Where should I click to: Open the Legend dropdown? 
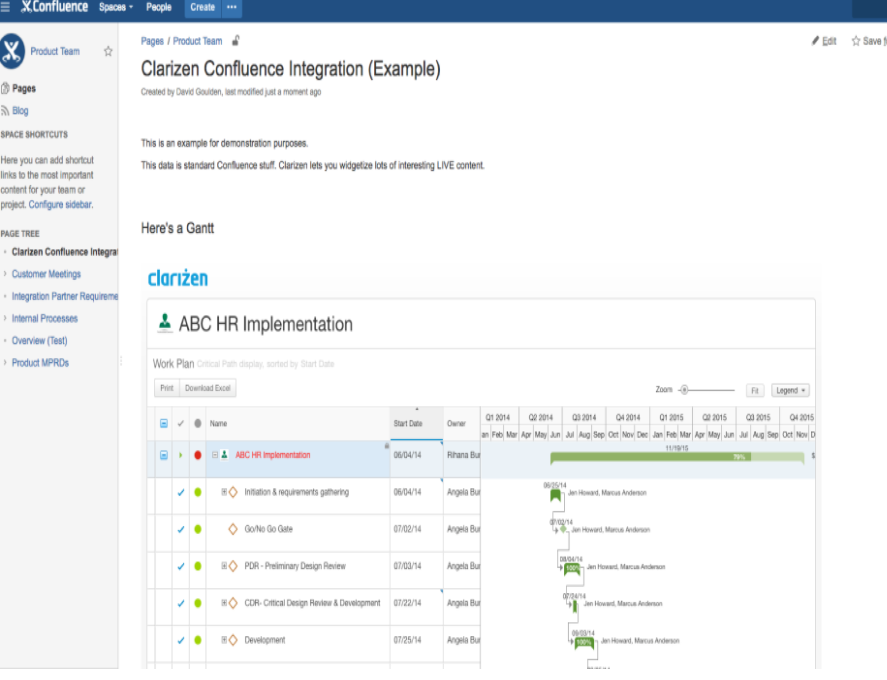790,390
